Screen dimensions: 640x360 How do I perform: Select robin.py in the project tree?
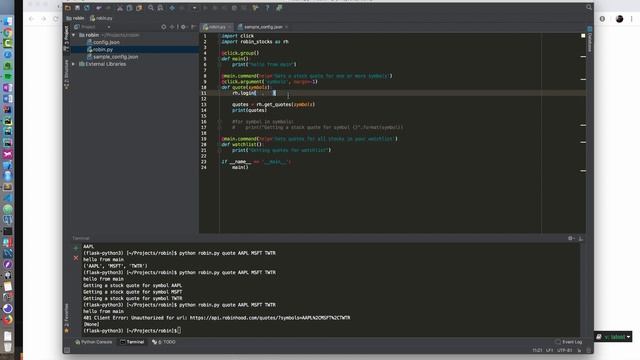coord(100,49)
